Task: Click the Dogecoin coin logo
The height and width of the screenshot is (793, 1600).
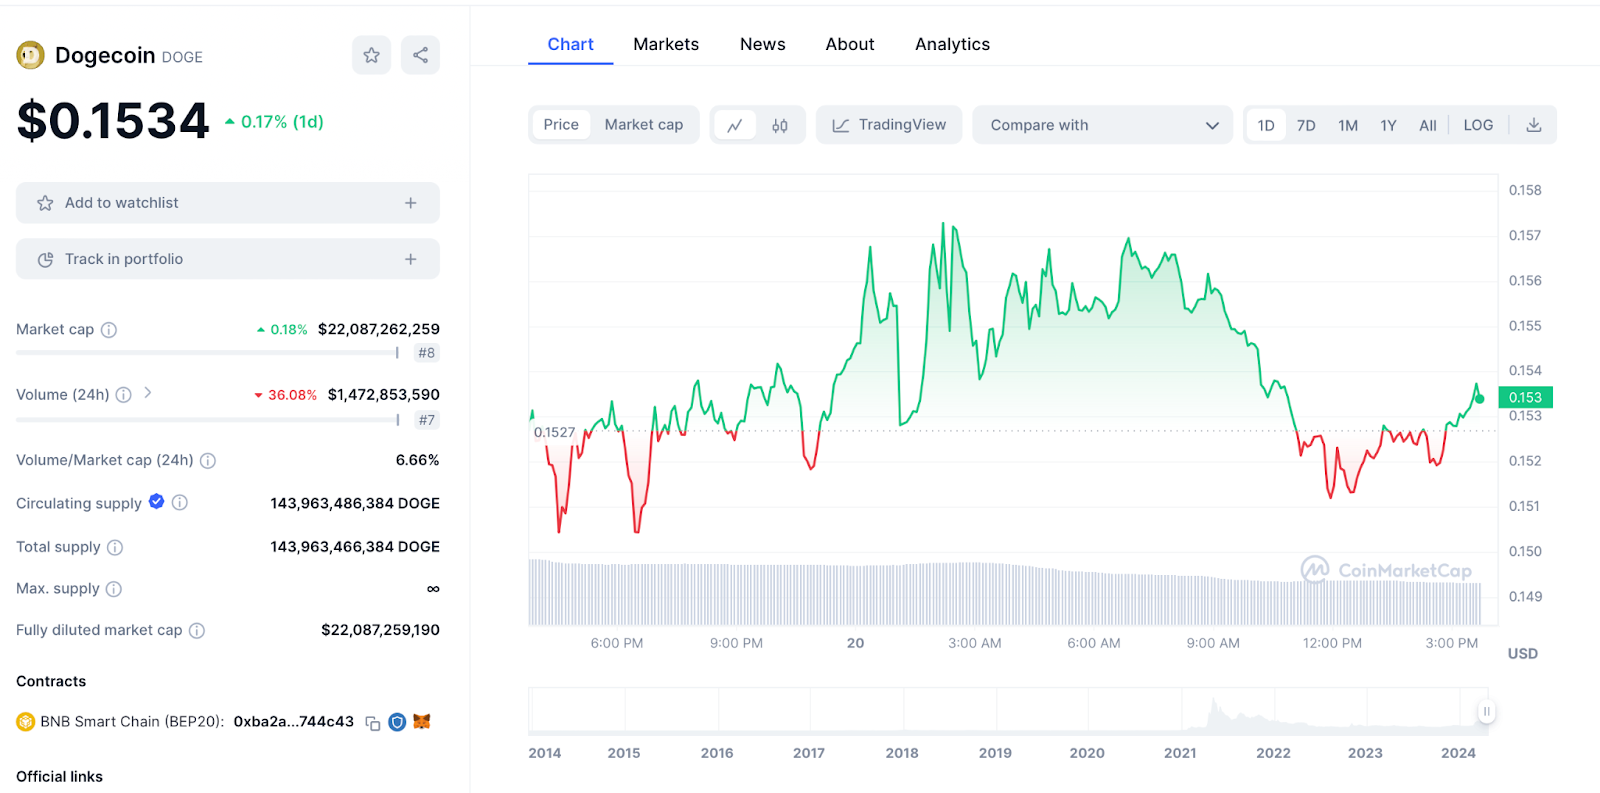Action: [31, 55]
